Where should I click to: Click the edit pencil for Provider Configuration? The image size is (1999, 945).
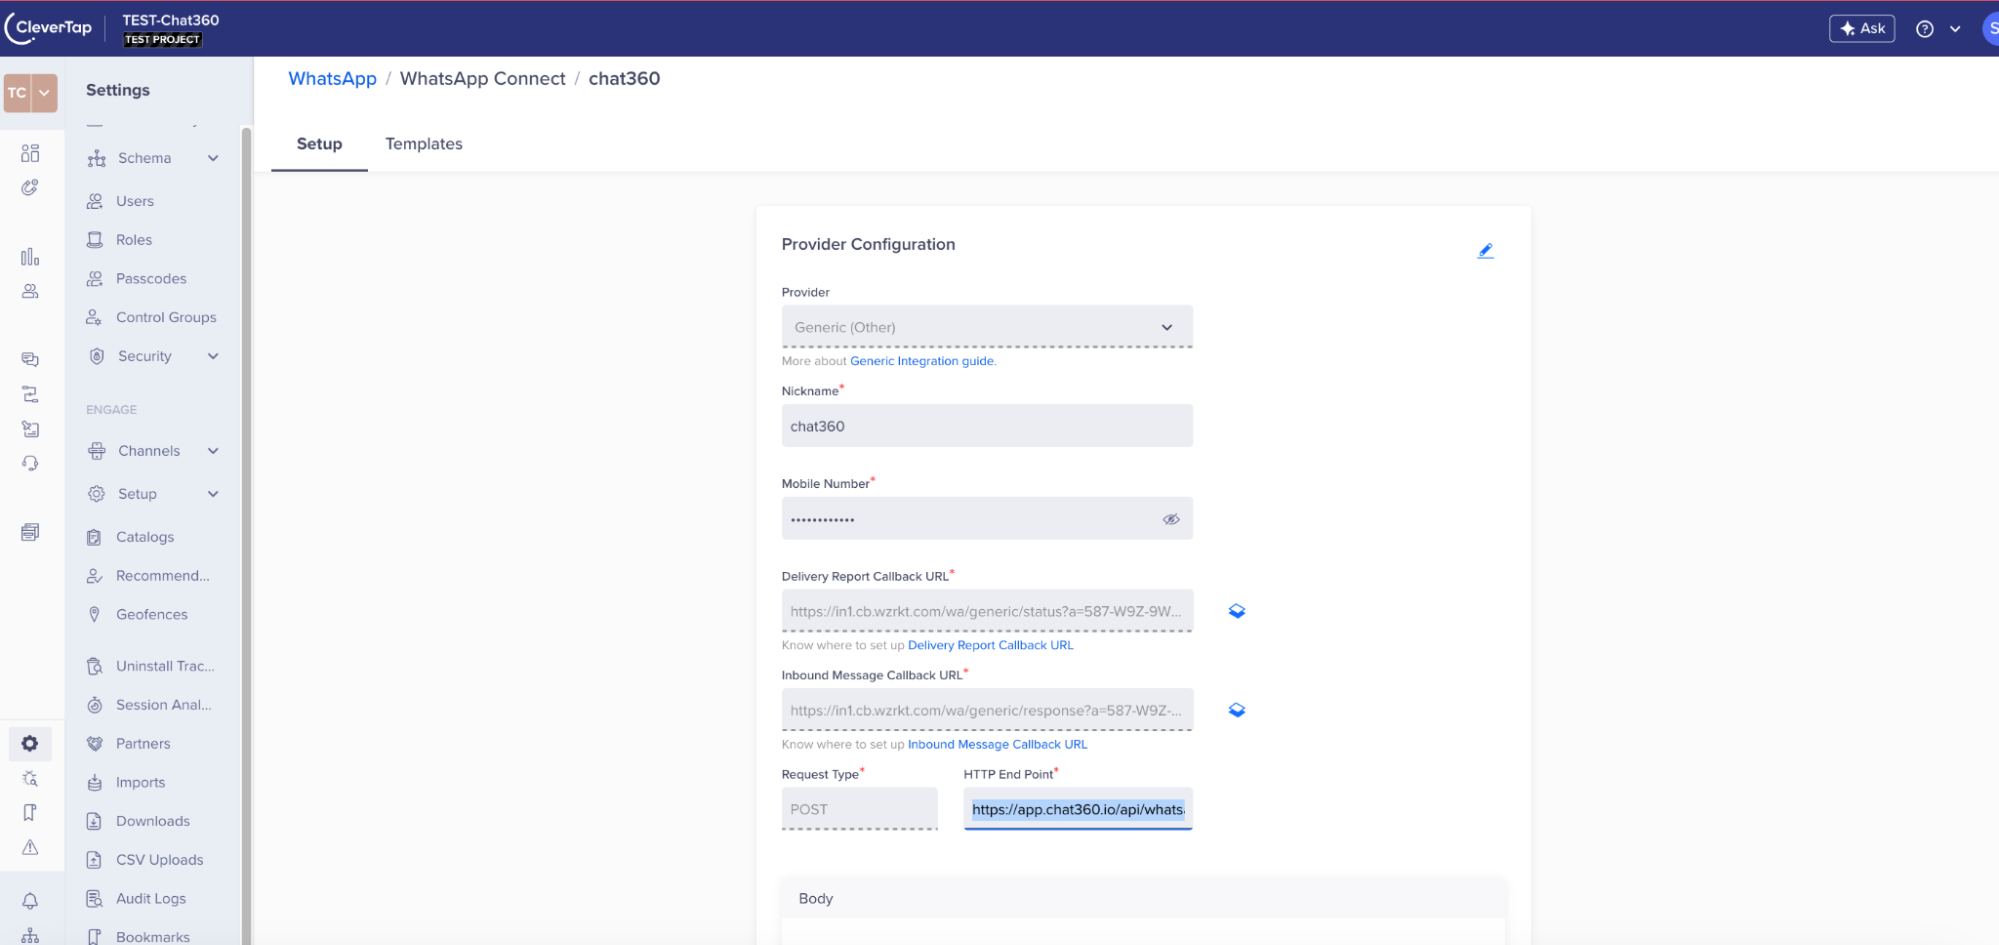point(1486,250)
